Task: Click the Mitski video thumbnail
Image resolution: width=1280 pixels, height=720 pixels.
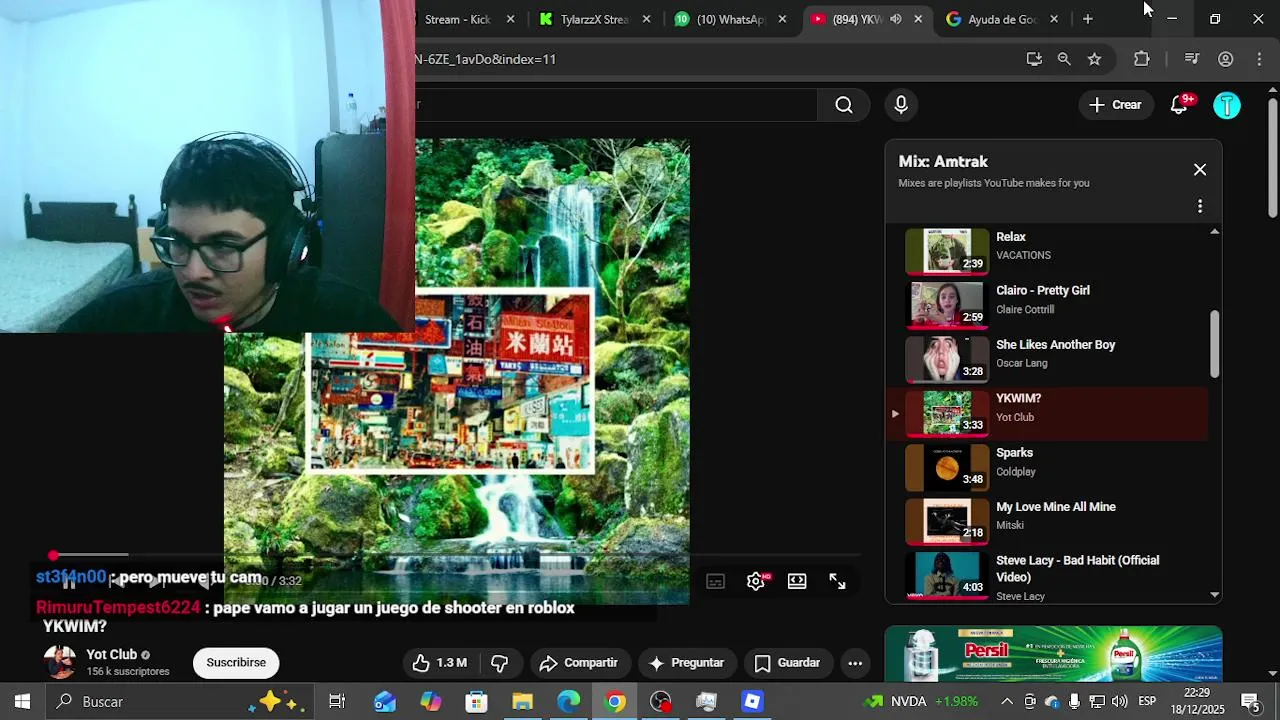Action: tap(946, 521)
